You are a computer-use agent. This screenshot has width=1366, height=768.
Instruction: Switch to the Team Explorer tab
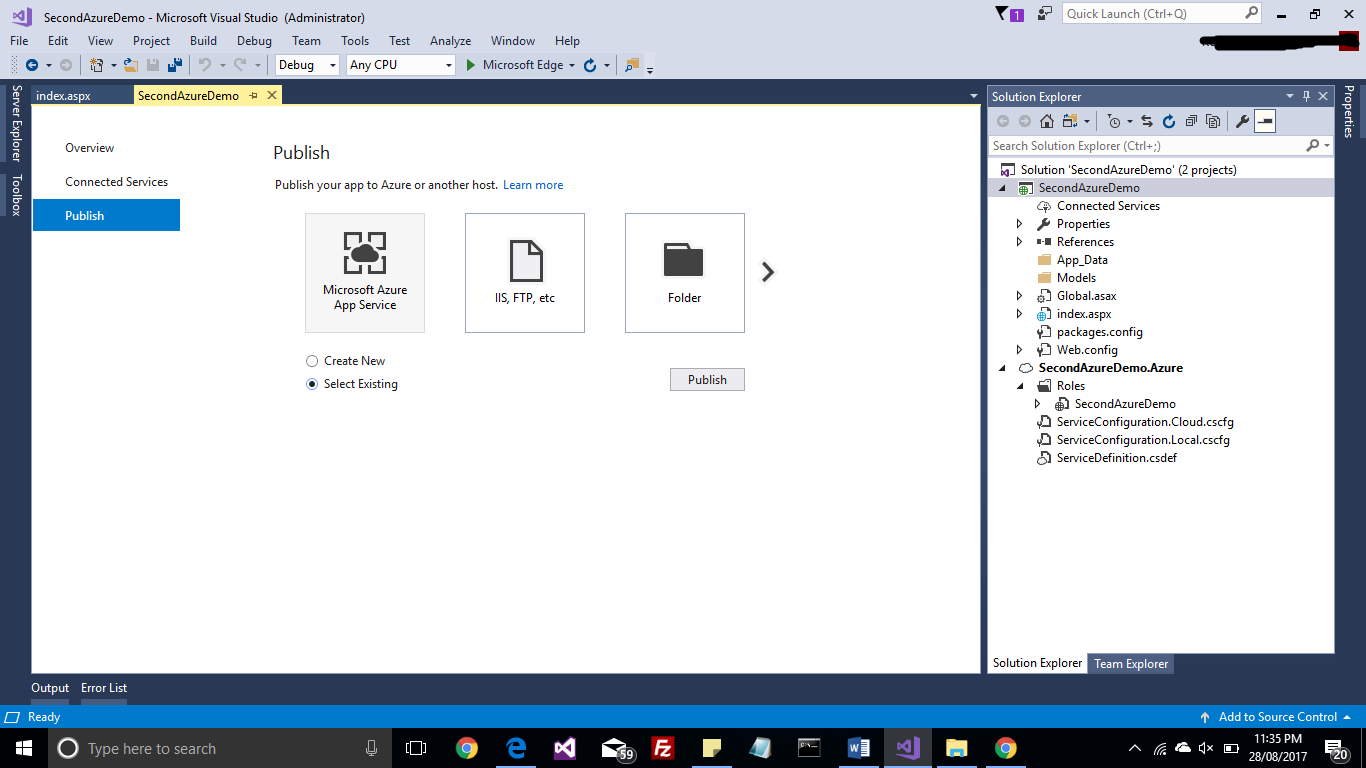(1131, 663)
